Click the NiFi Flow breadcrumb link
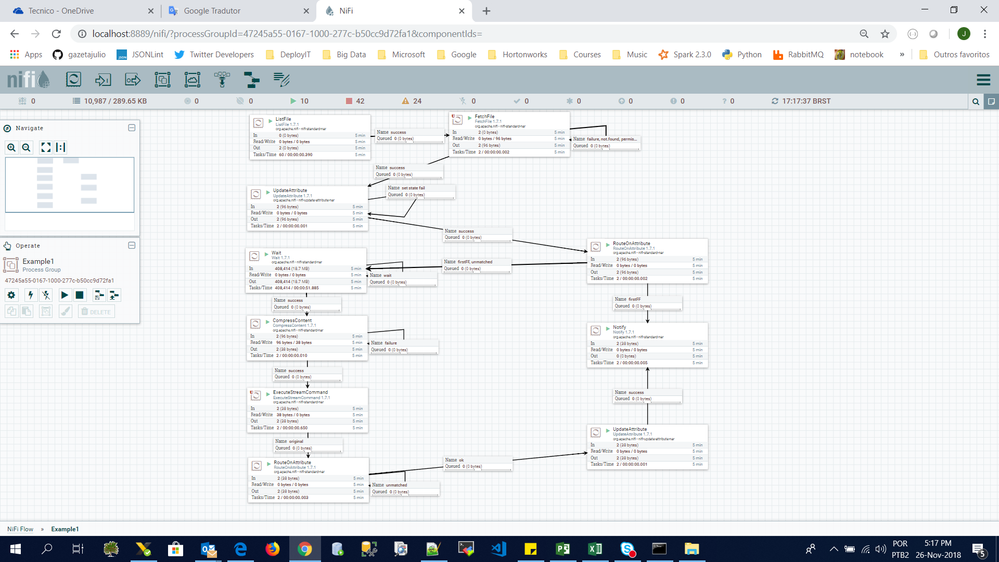999x562 pixels. pyautogui.click(x=20, y=529)
